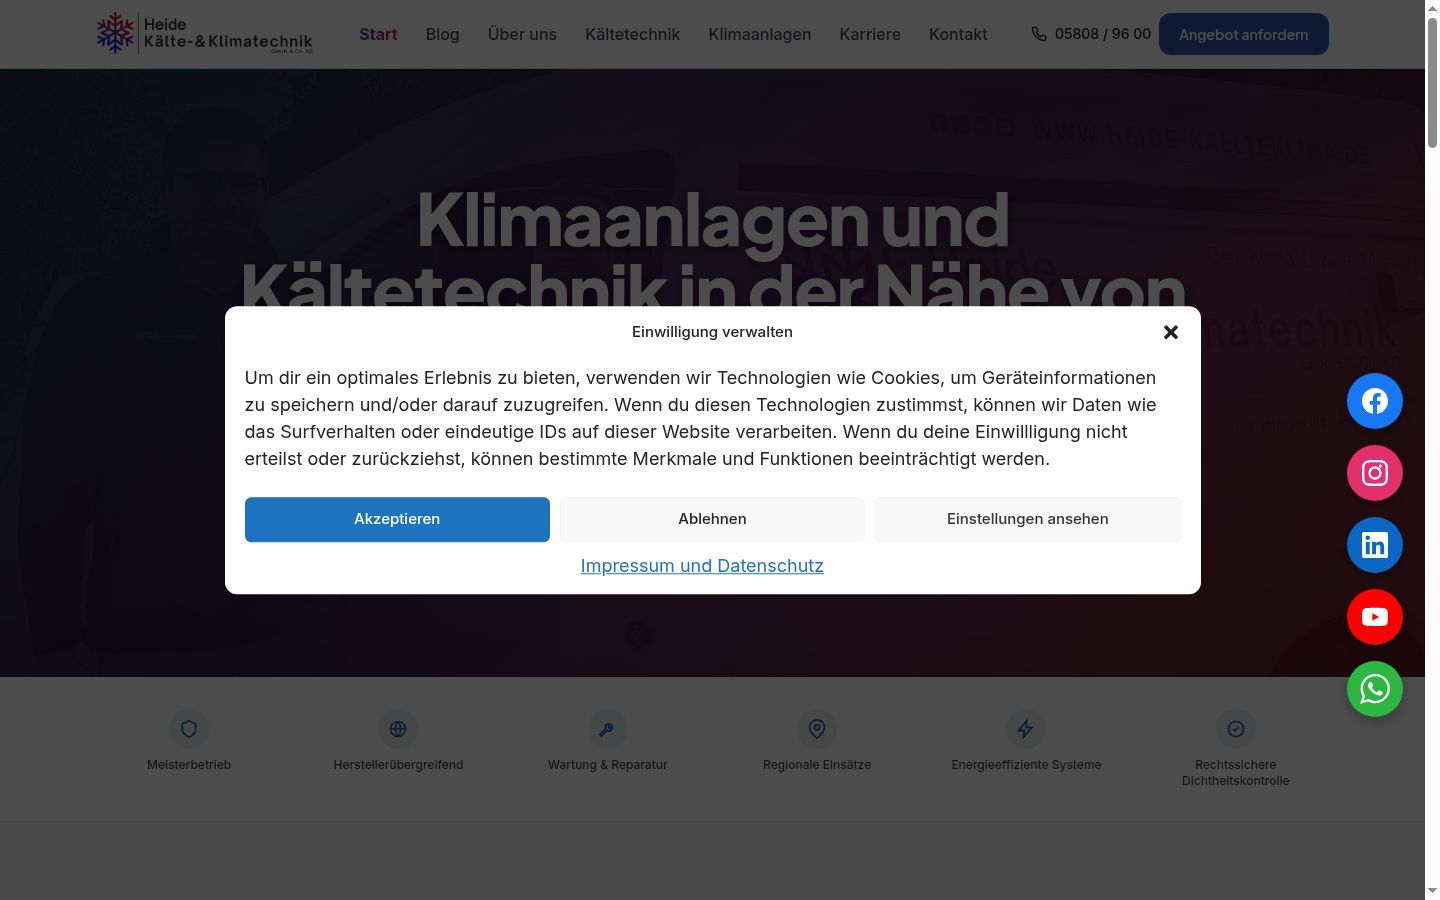Call the number 05808 / 96 00
Screen dimensions: 1440x900
coord(1102,34)
